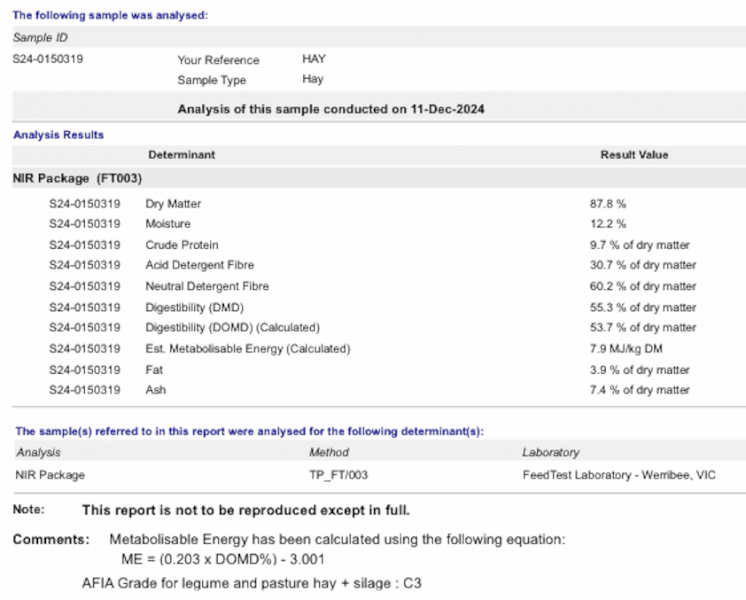The image size is (746, 600).
Task: Click the 'Digestibility (DMD)' row label
Action: point(194,307)
